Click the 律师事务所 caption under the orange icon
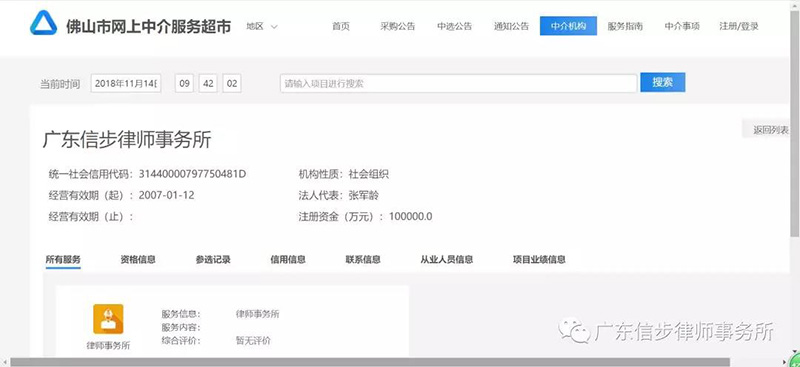Screen dimensions: 800x367 pyautogui.click(x=108, y=346)
